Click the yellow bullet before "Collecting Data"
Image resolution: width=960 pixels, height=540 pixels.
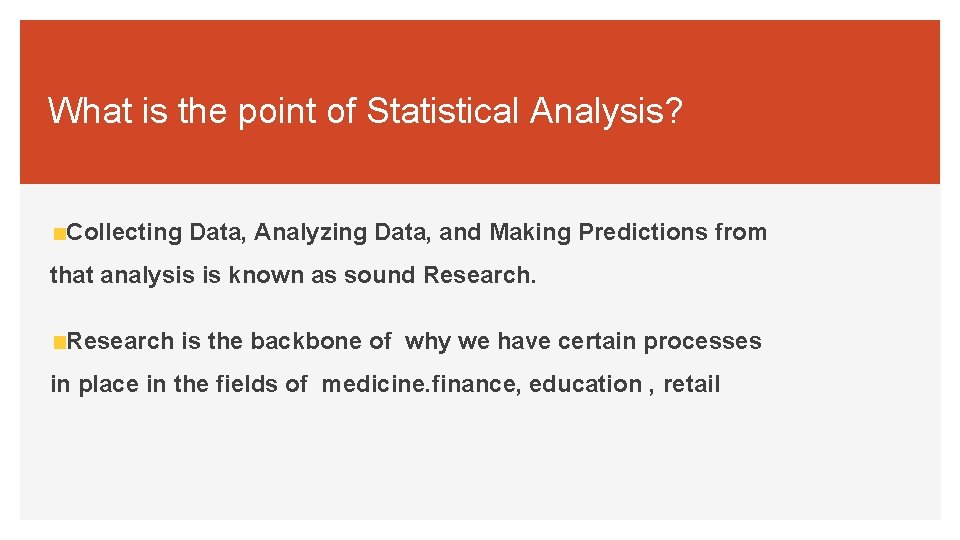click(x=59, y=234)
